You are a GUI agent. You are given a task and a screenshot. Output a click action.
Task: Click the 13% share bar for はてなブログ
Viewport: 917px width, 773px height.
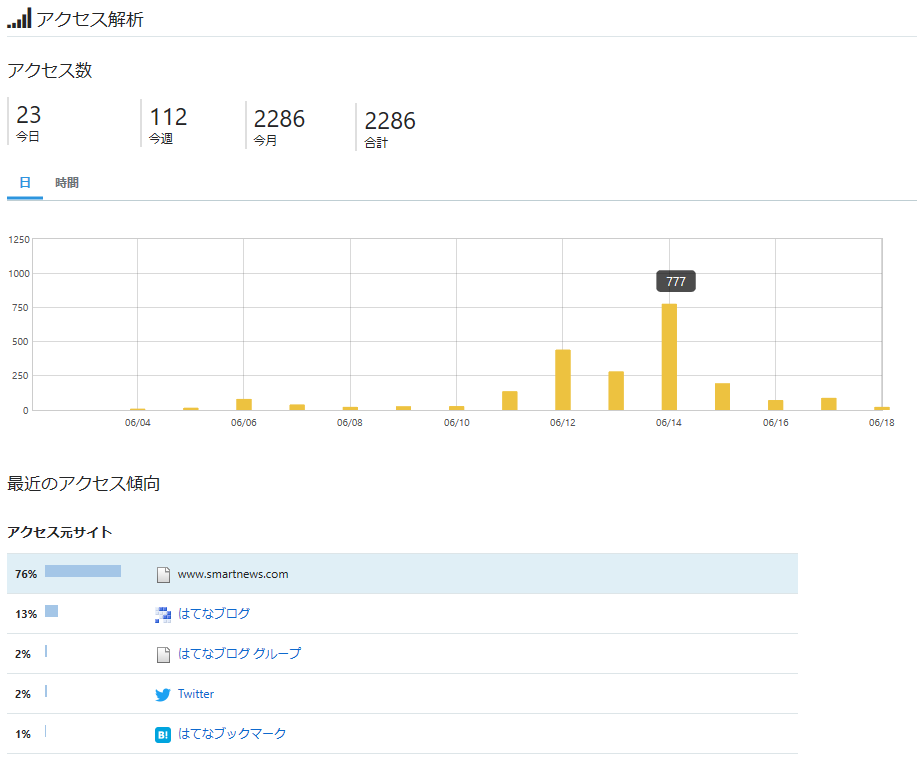pos(51,611)
